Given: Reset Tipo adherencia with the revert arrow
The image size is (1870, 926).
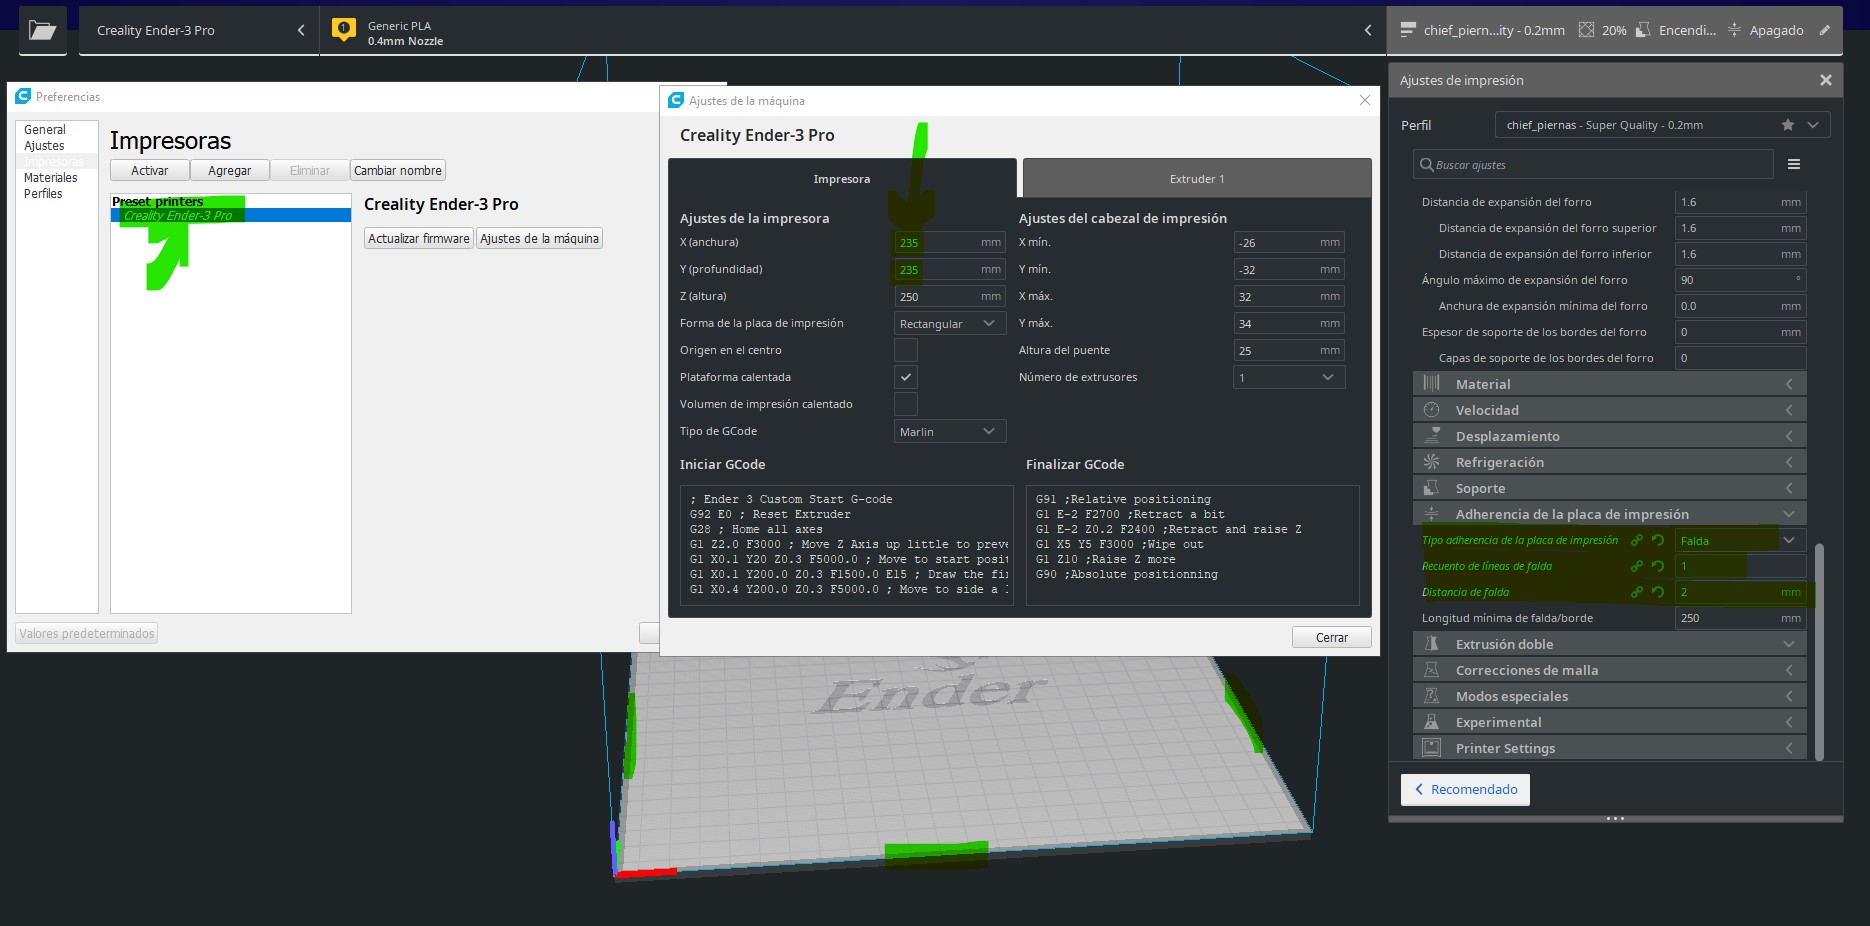Looking at the screenshot, I should (1658, 540).
